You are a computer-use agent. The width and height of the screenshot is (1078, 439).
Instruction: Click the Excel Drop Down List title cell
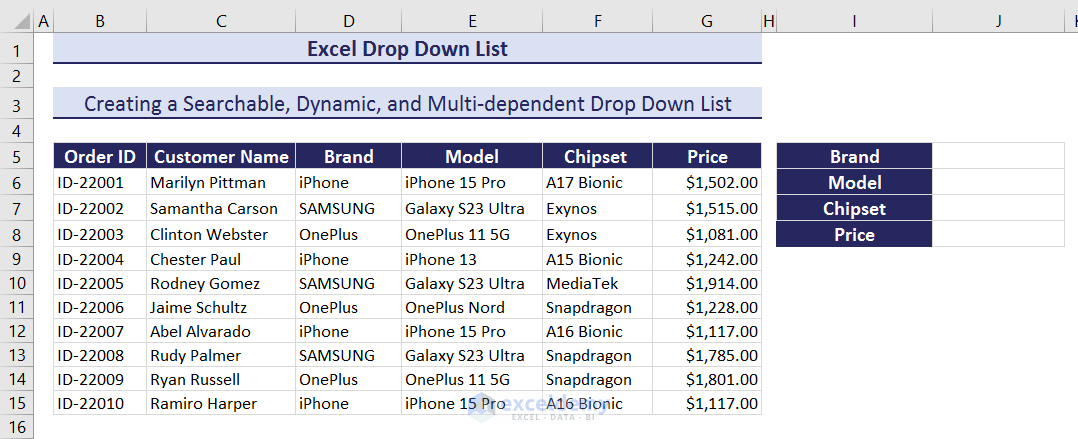(407, 49)
